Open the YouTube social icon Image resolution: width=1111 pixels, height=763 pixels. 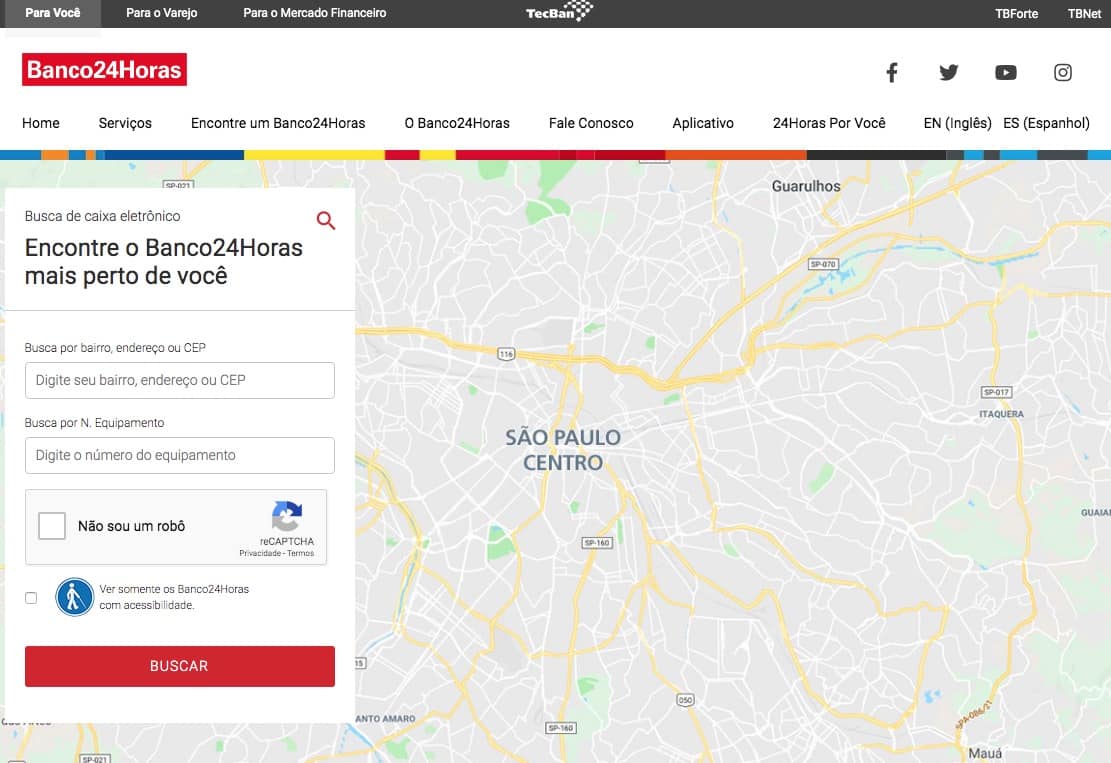(x=1005, y=72)
